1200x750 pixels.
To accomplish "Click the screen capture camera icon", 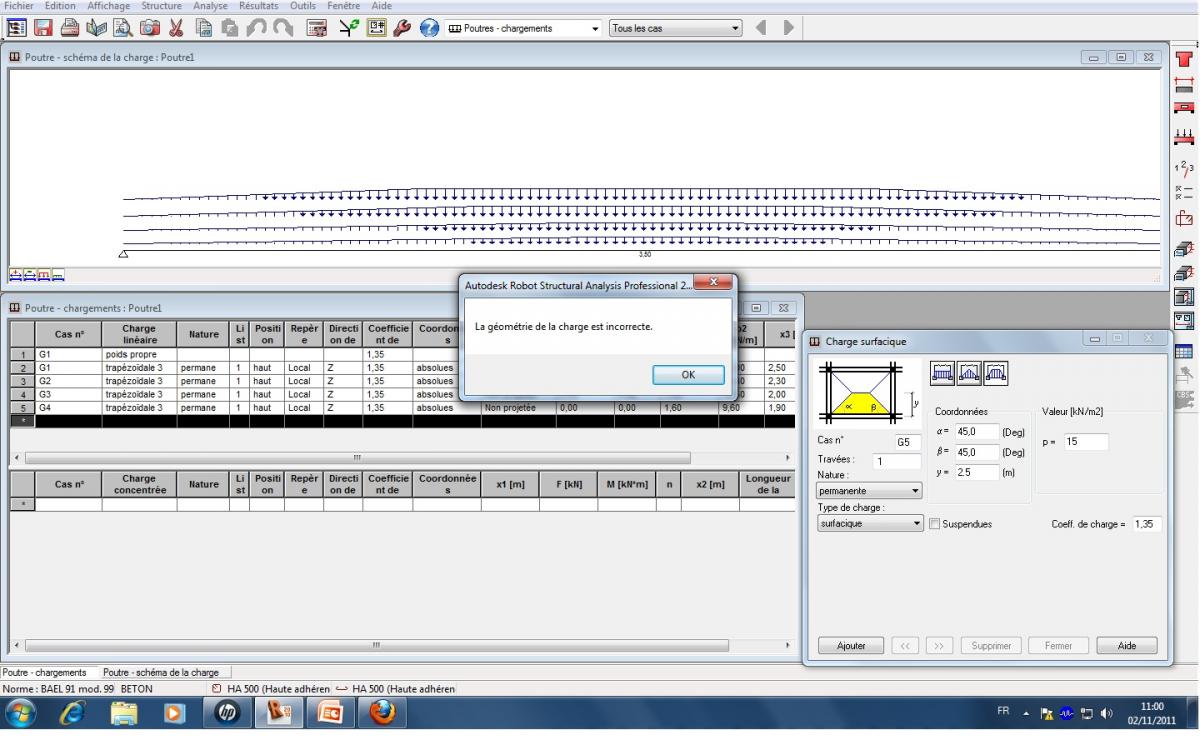I will [151, 29].
